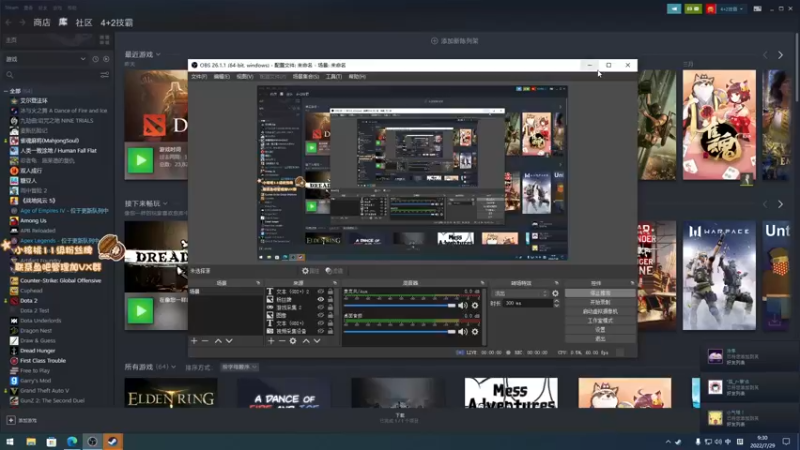Adjust the 麦克风/Aux volume slider

399,305
